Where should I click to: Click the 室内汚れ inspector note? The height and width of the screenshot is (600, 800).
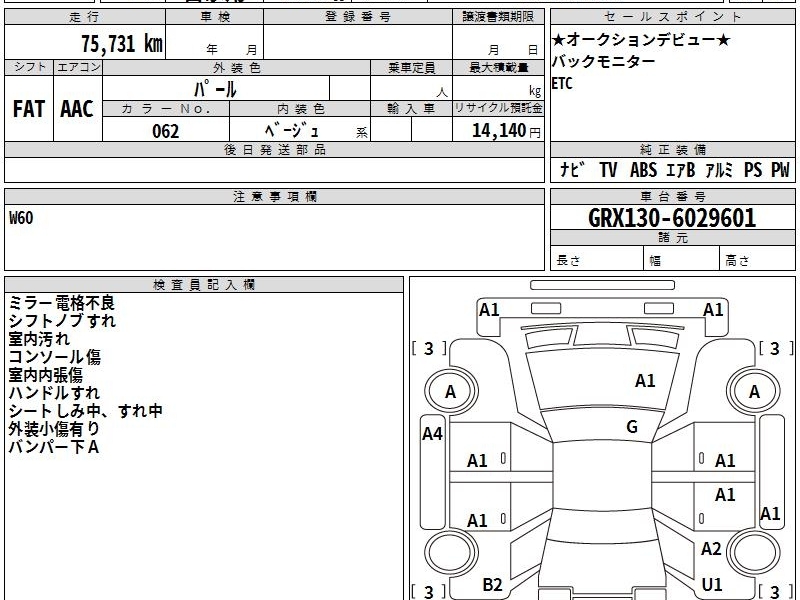[39, 339]
